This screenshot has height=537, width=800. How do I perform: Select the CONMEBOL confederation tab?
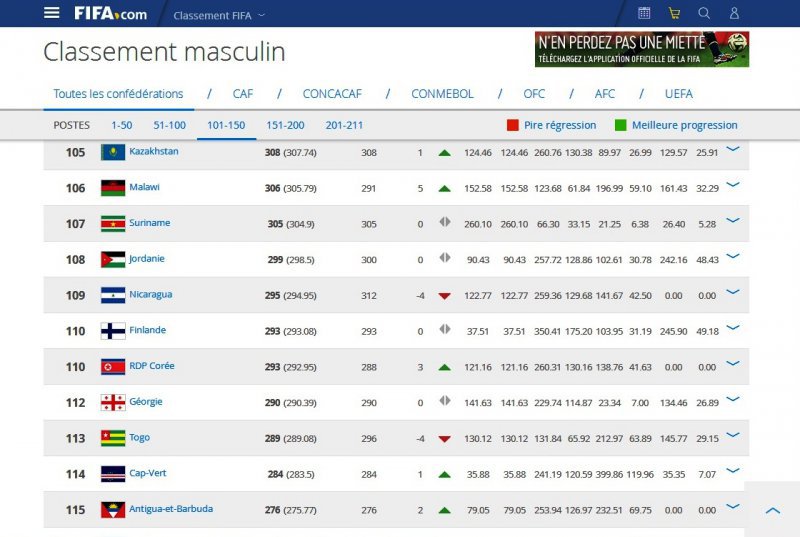442,94
